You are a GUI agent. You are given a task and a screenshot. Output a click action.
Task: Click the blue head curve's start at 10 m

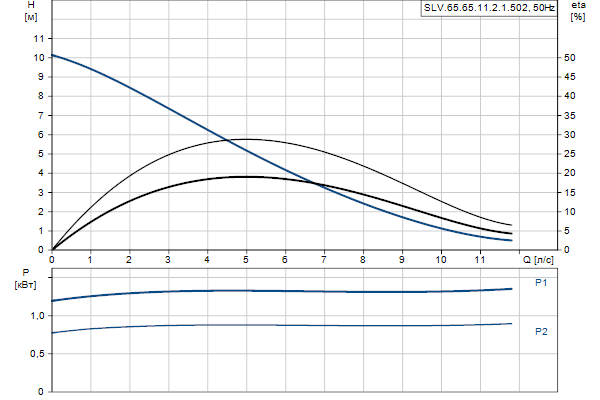[53, 55]
